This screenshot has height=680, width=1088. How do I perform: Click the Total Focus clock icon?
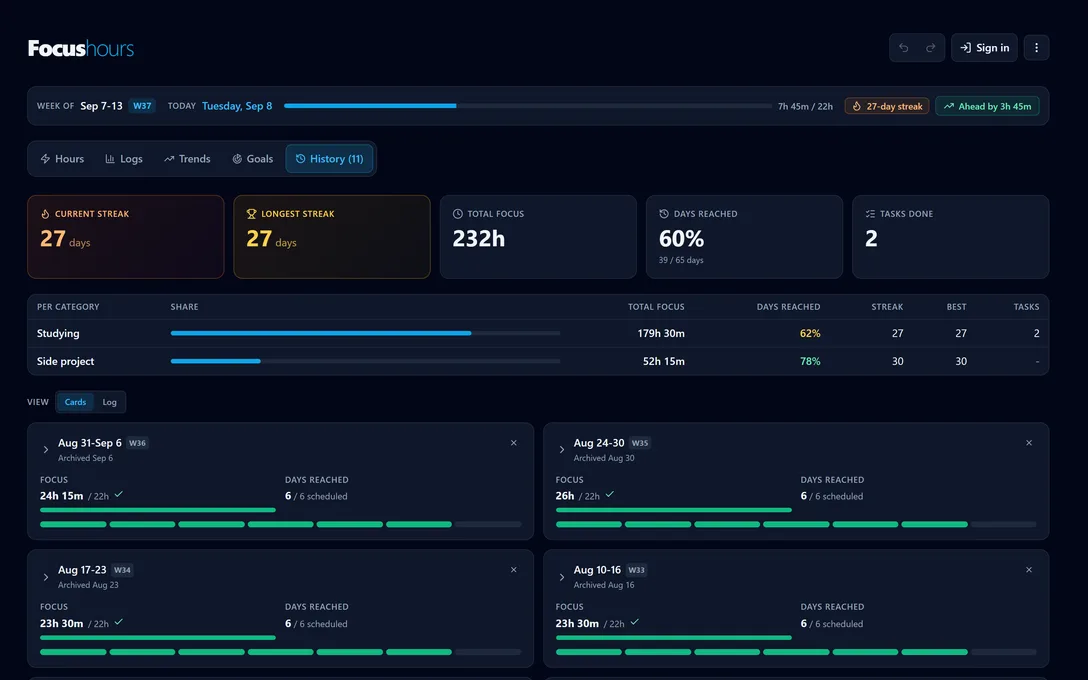tap(457, 214)
